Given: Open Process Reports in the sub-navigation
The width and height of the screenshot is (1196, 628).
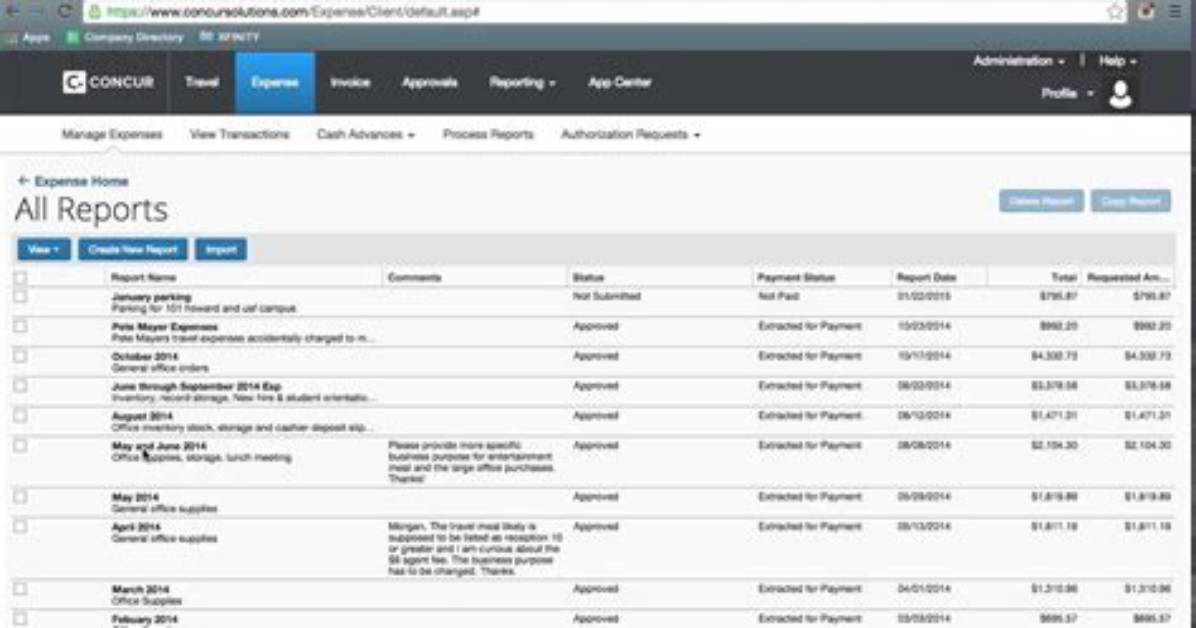Looking at the screenshot, I should [488, 134].
